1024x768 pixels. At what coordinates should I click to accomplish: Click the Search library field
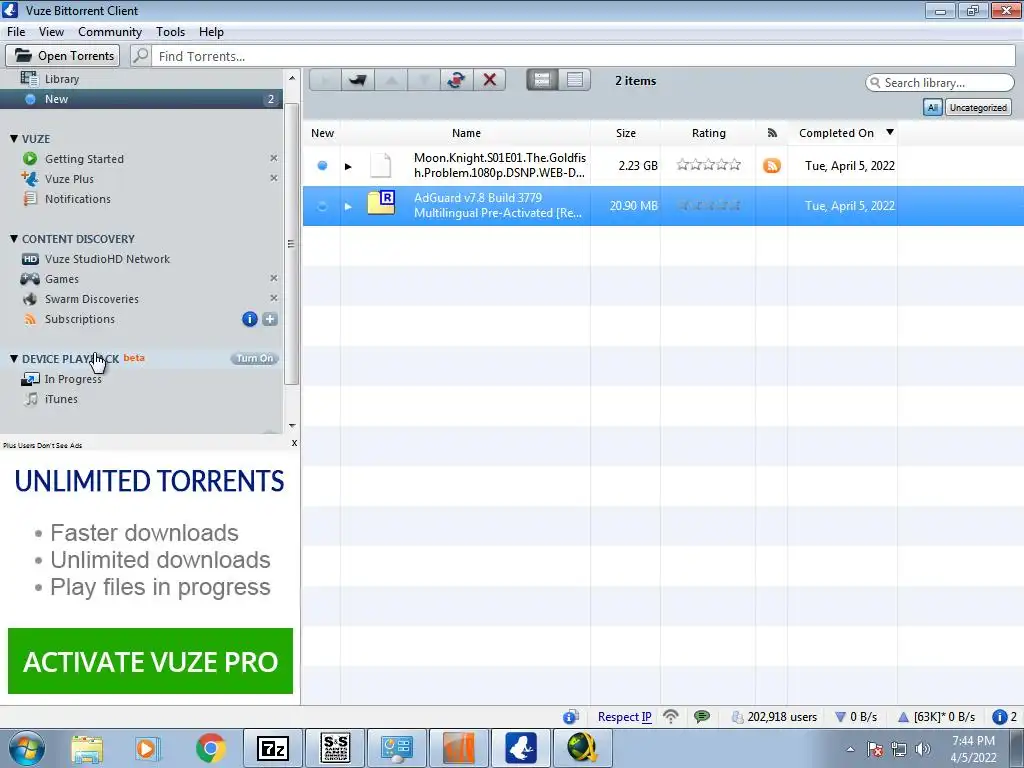940,82
